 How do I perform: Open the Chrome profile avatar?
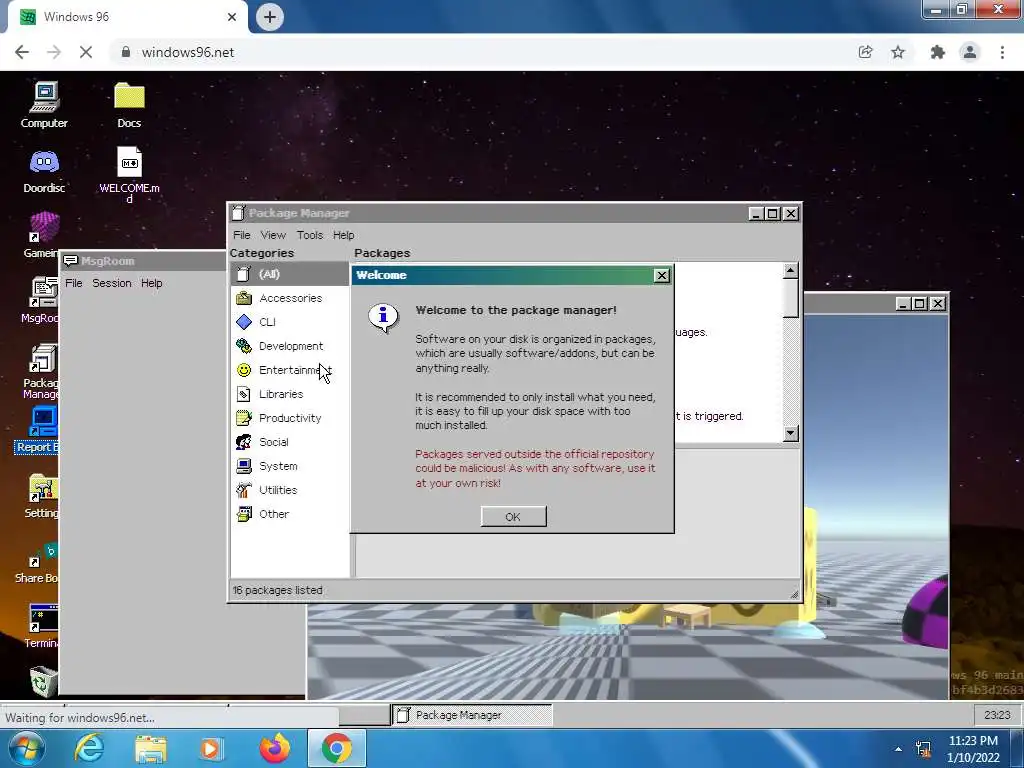(970, 52)
